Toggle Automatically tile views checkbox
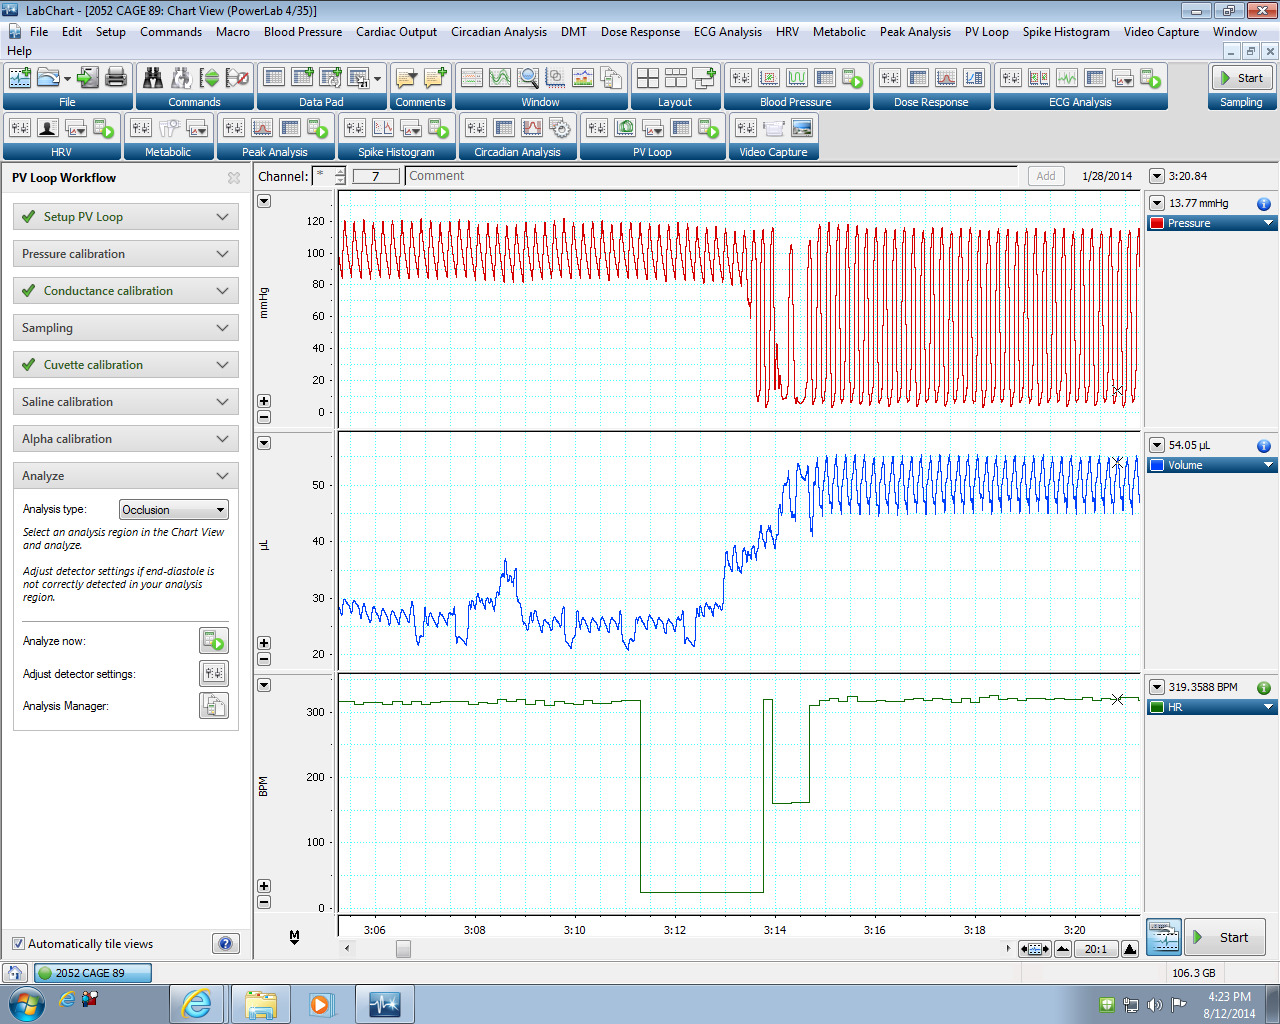This screenshot has height=1024, width=1280. pos(18,943)
